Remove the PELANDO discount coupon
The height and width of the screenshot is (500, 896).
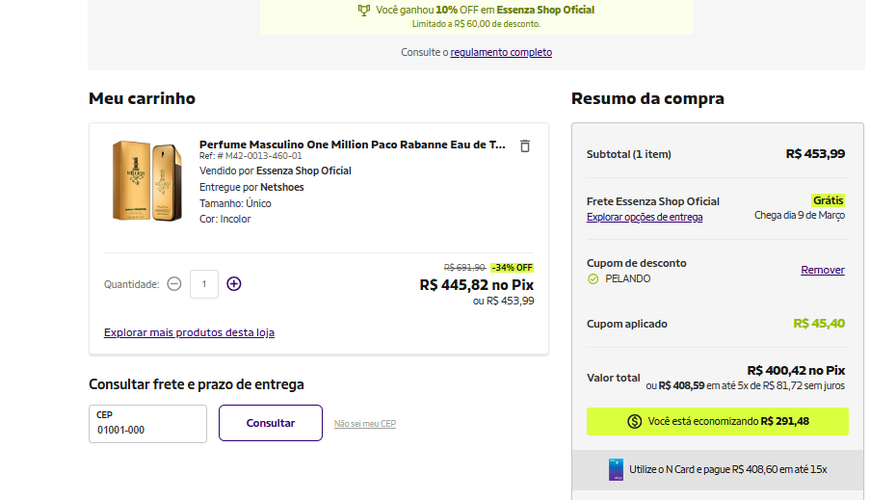click(x=822, y=270)
